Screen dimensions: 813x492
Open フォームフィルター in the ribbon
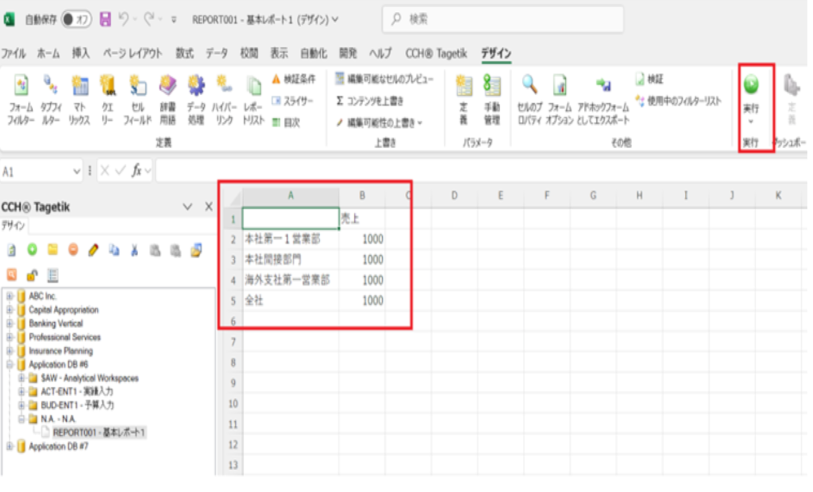21,100
